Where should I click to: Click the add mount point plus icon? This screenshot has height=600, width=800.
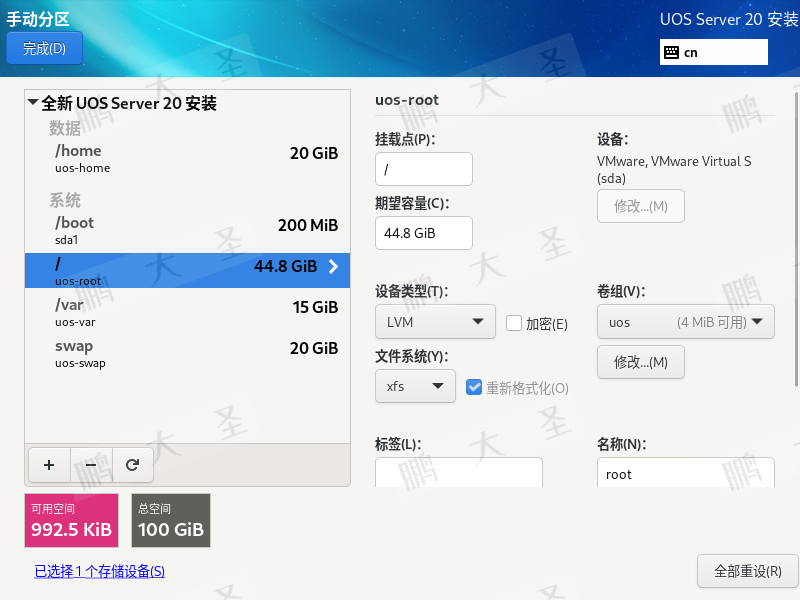(49, 465)
